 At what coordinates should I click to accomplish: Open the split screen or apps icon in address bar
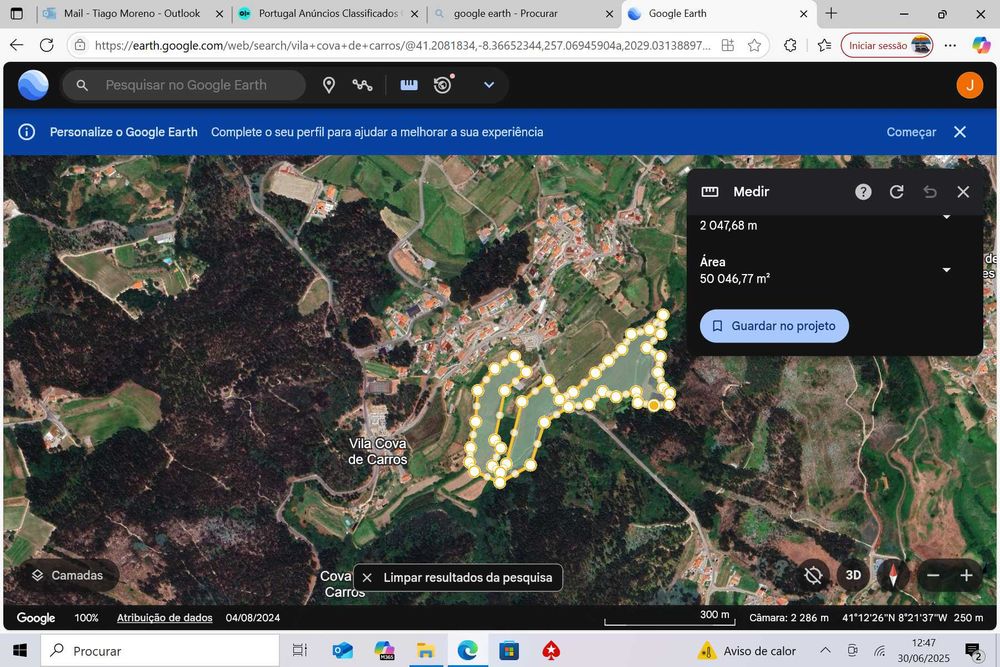pos(728,45)
